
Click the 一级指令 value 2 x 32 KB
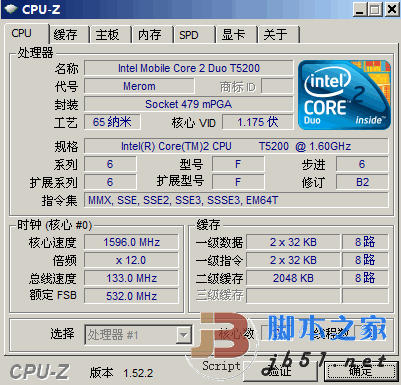[x=293, y=260]
